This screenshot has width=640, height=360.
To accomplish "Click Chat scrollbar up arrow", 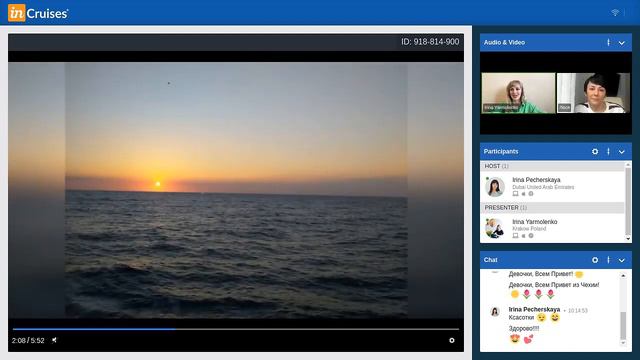I will pos(623,276).
